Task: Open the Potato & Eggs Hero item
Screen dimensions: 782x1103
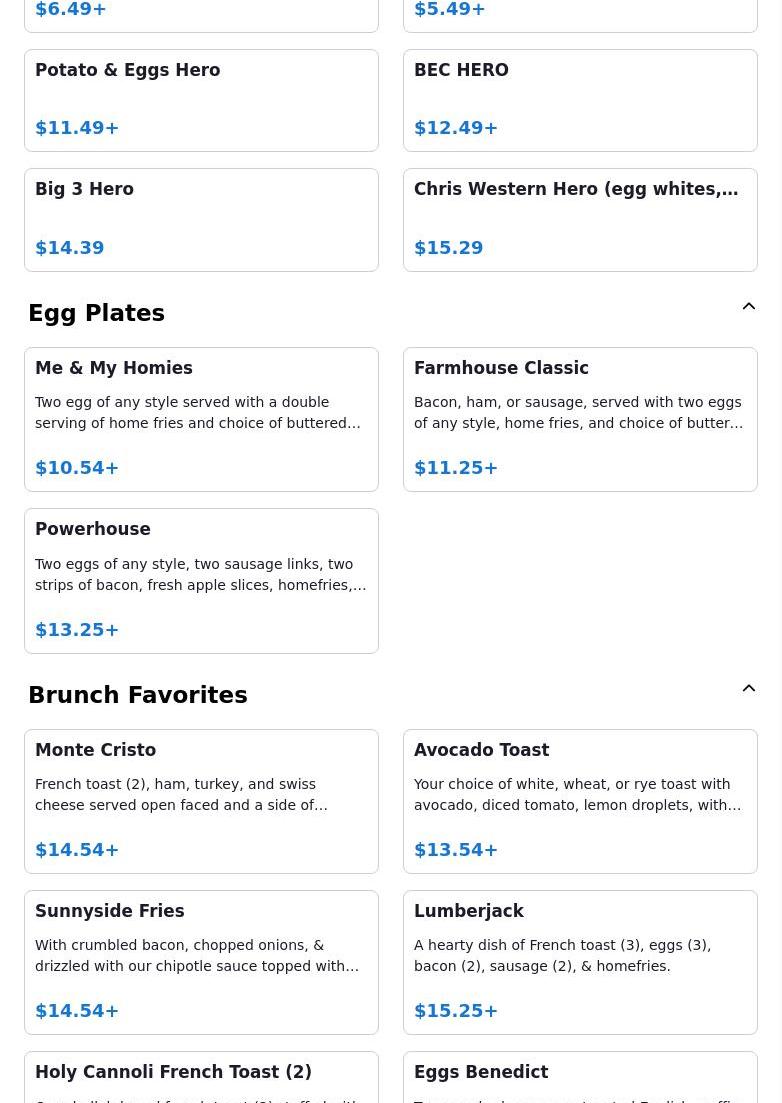Action: pos(201,100)
